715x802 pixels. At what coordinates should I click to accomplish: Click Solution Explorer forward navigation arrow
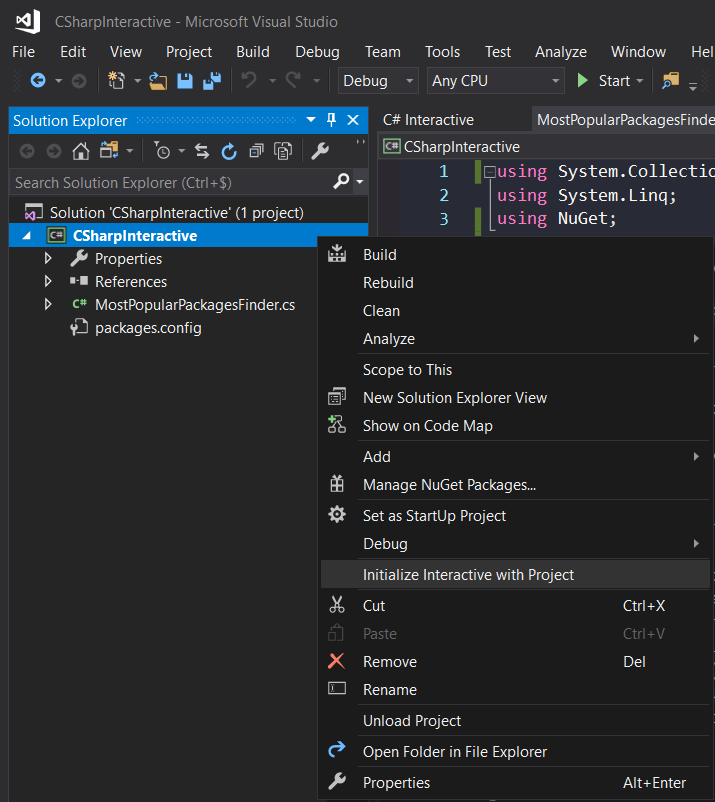coord(54,151)
